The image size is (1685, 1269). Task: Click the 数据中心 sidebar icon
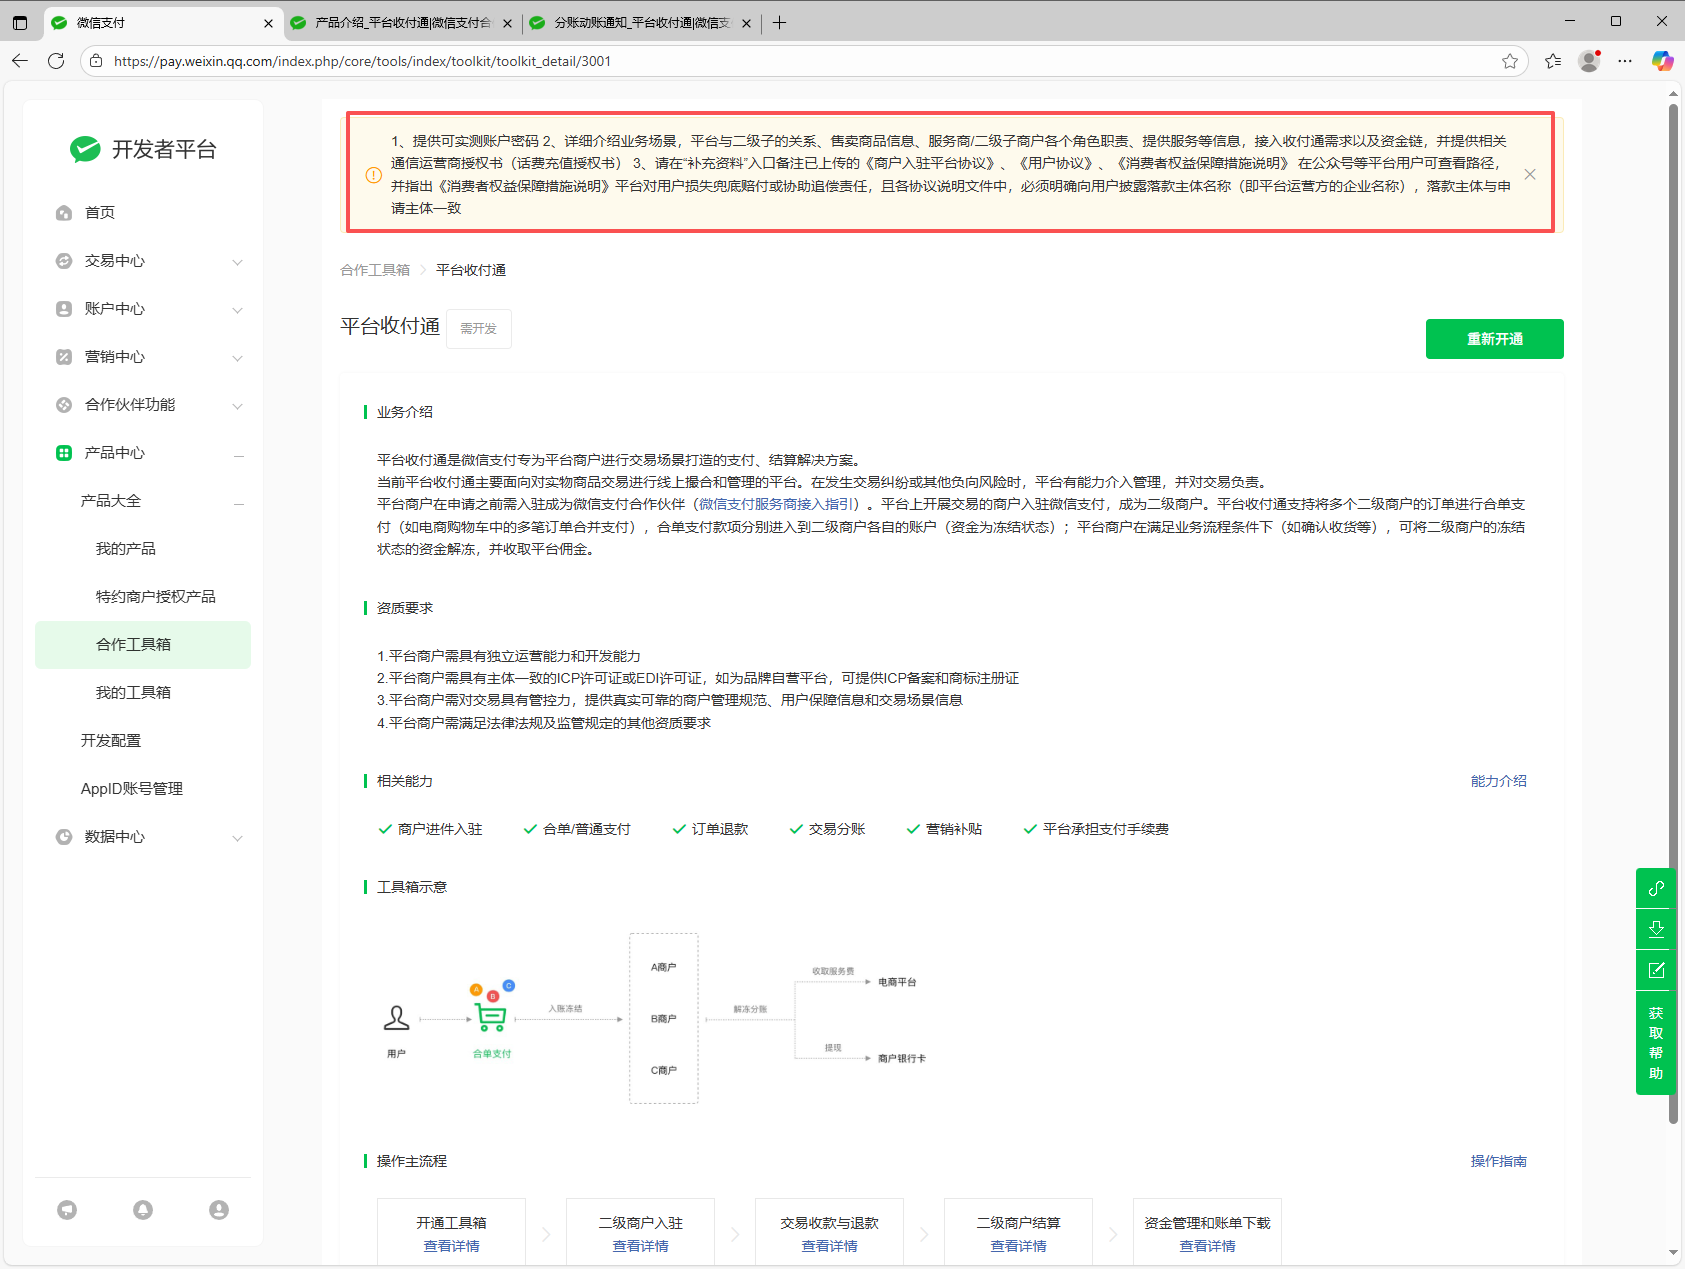click(x=64, y=837)
